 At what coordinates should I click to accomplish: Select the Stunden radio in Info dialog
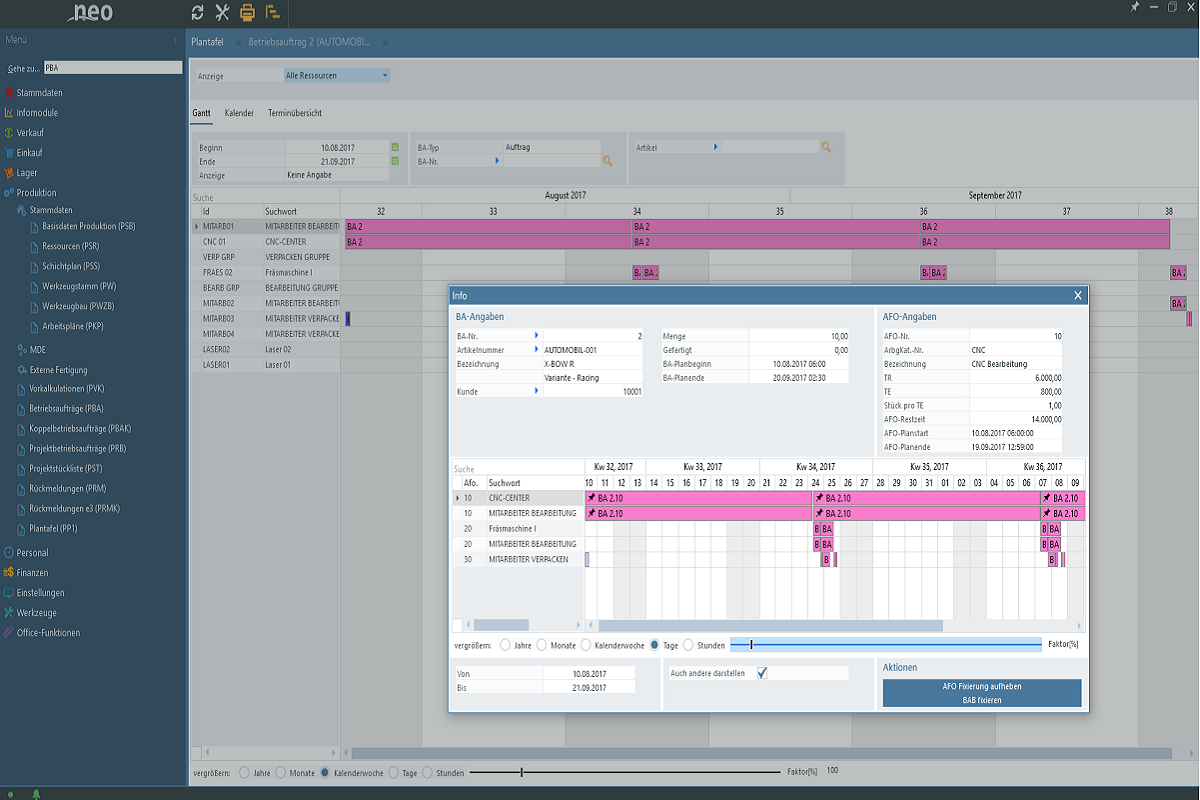tap(689, 645)
